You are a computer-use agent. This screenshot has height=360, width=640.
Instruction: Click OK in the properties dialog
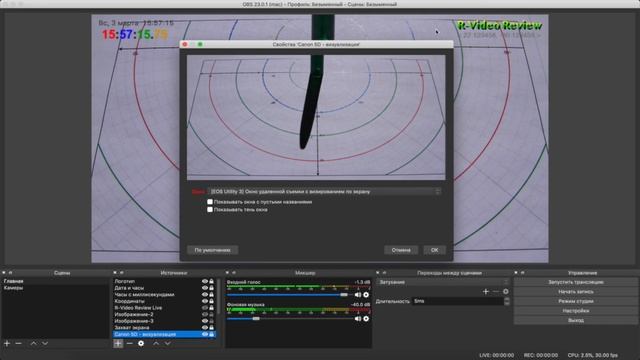click(434, 250)
